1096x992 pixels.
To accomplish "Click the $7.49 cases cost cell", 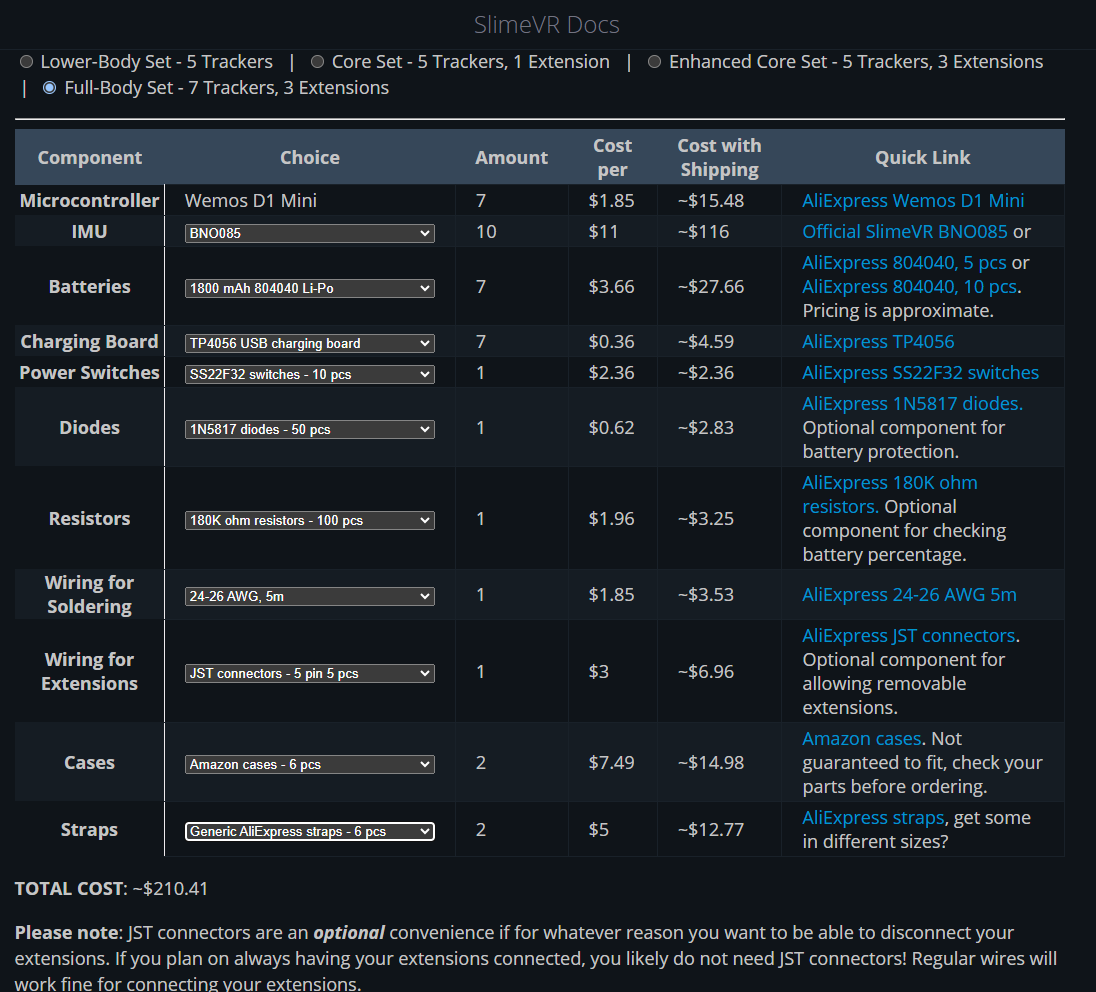I will pos(612,763).
